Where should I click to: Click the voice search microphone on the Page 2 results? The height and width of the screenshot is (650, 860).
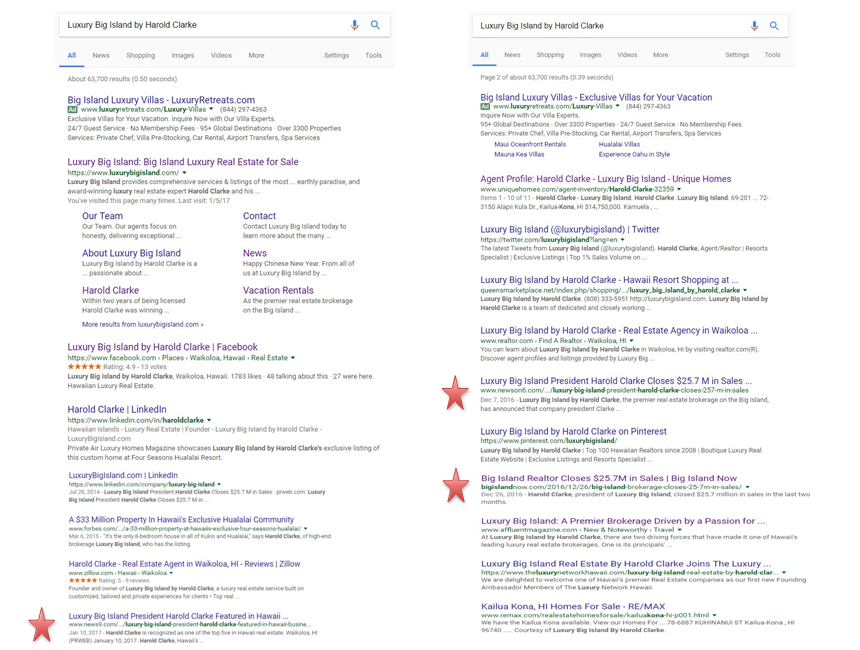[754, 26]
